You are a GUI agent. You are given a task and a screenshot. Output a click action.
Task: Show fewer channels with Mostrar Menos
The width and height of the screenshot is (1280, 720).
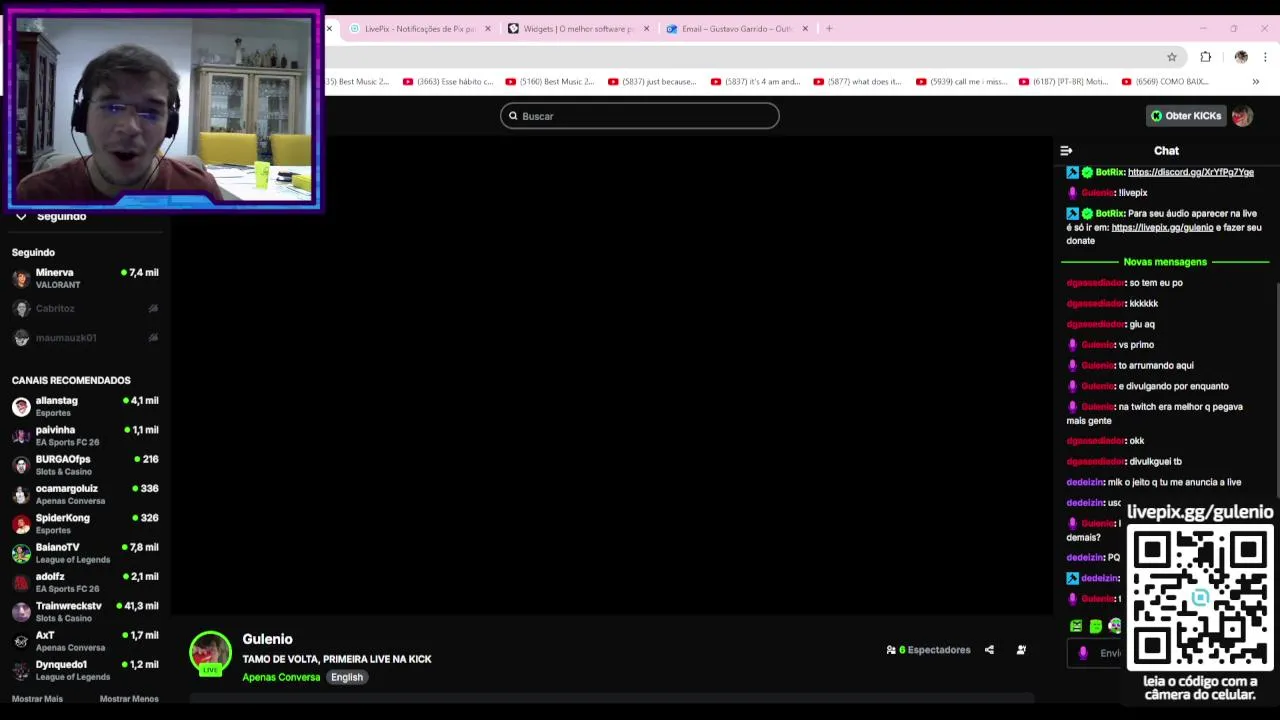pos(129,699)
